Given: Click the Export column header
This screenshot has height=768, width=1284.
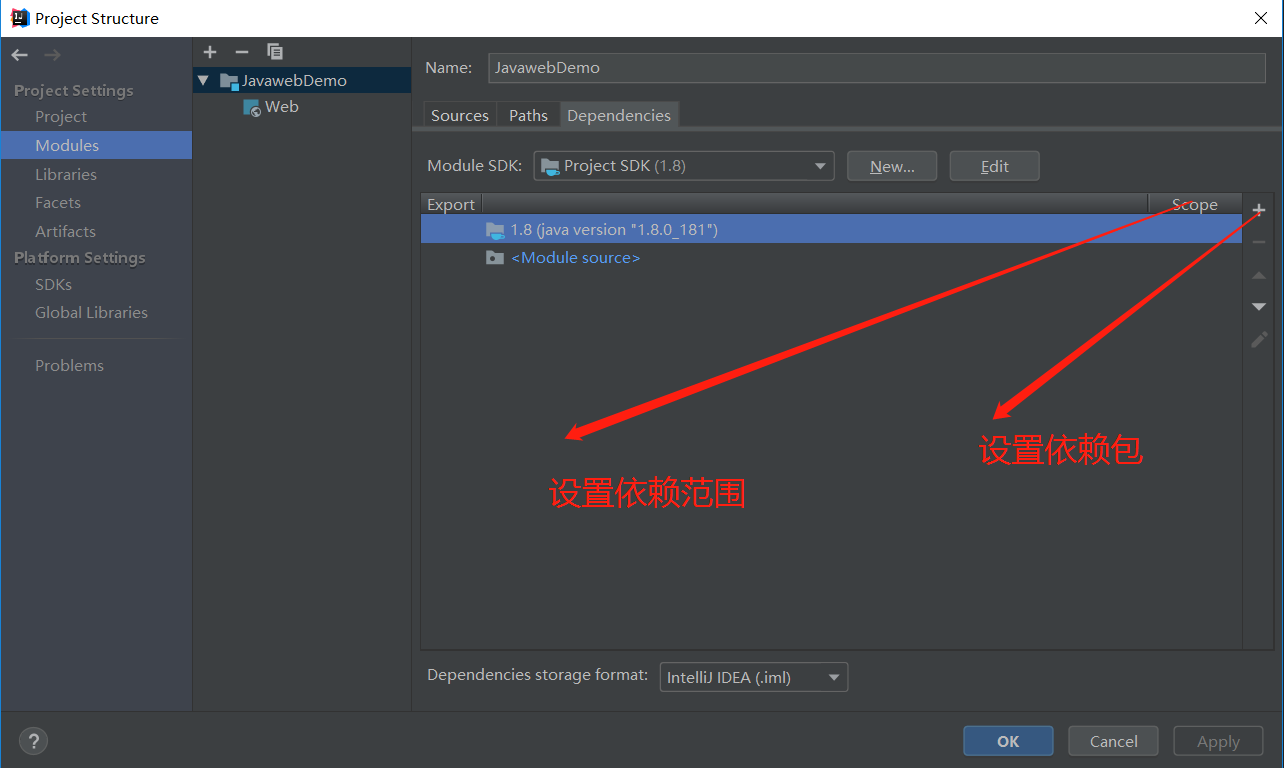Looking at the screenshot, I should point(451,204).
